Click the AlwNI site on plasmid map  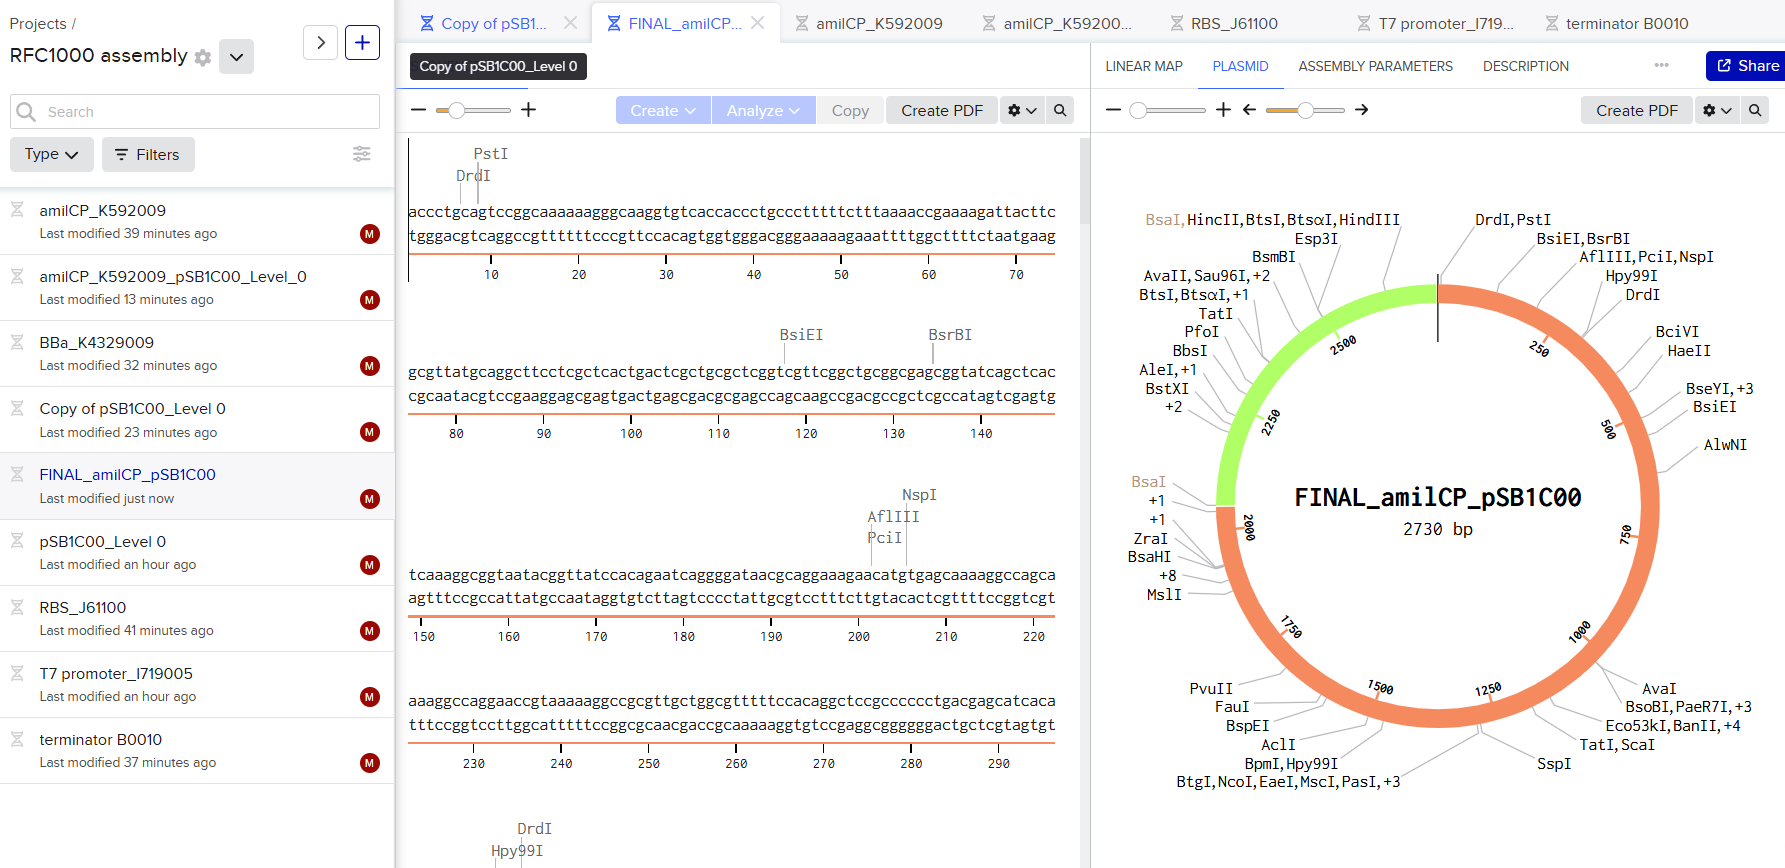pyautogui.click(x=1725, y=445)
